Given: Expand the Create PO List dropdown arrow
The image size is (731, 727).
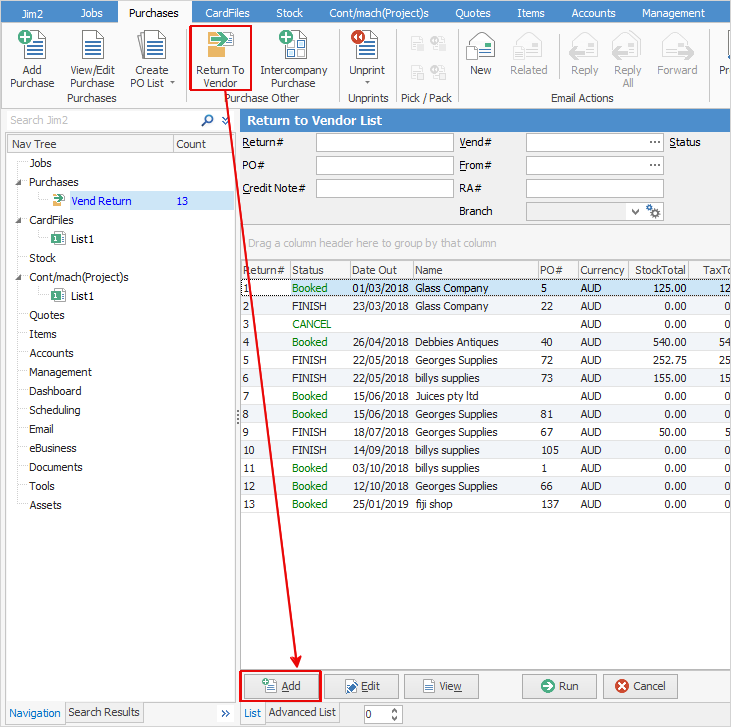Looking at the screenshot, I should pos(172,83).
